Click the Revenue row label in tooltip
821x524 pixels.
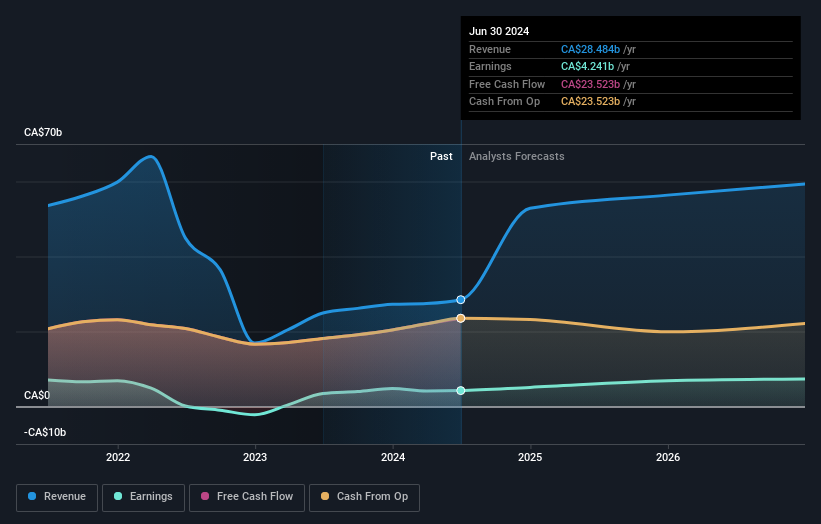tap(490, 49)
